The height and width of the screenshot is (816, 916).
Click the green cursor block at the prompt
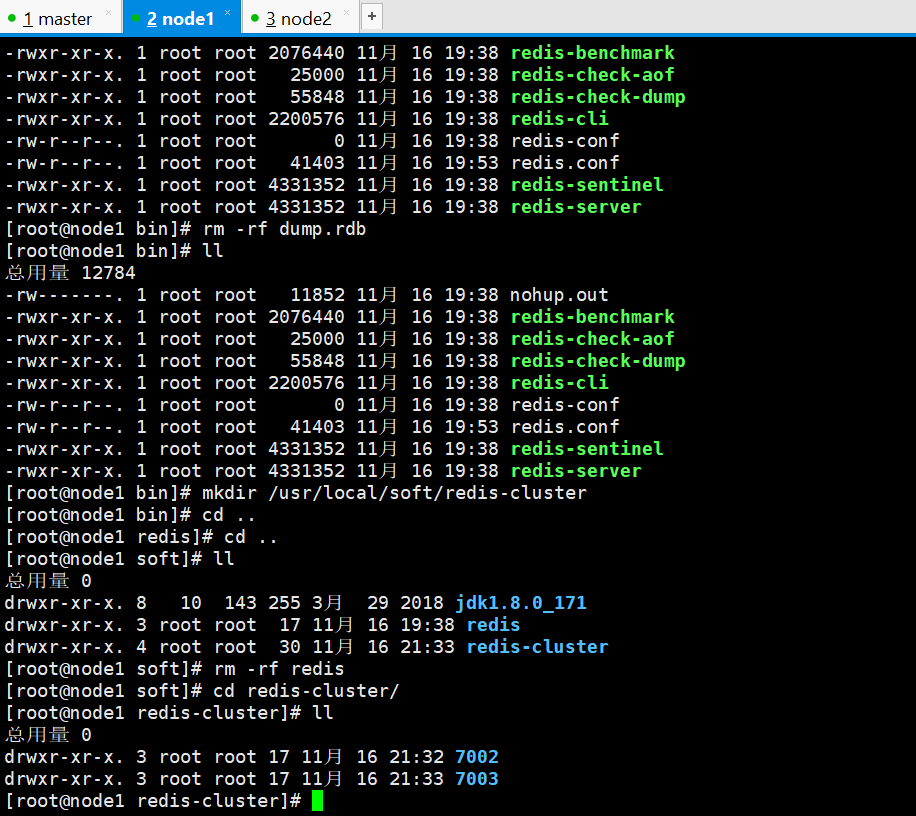click(x=317, y=801)
